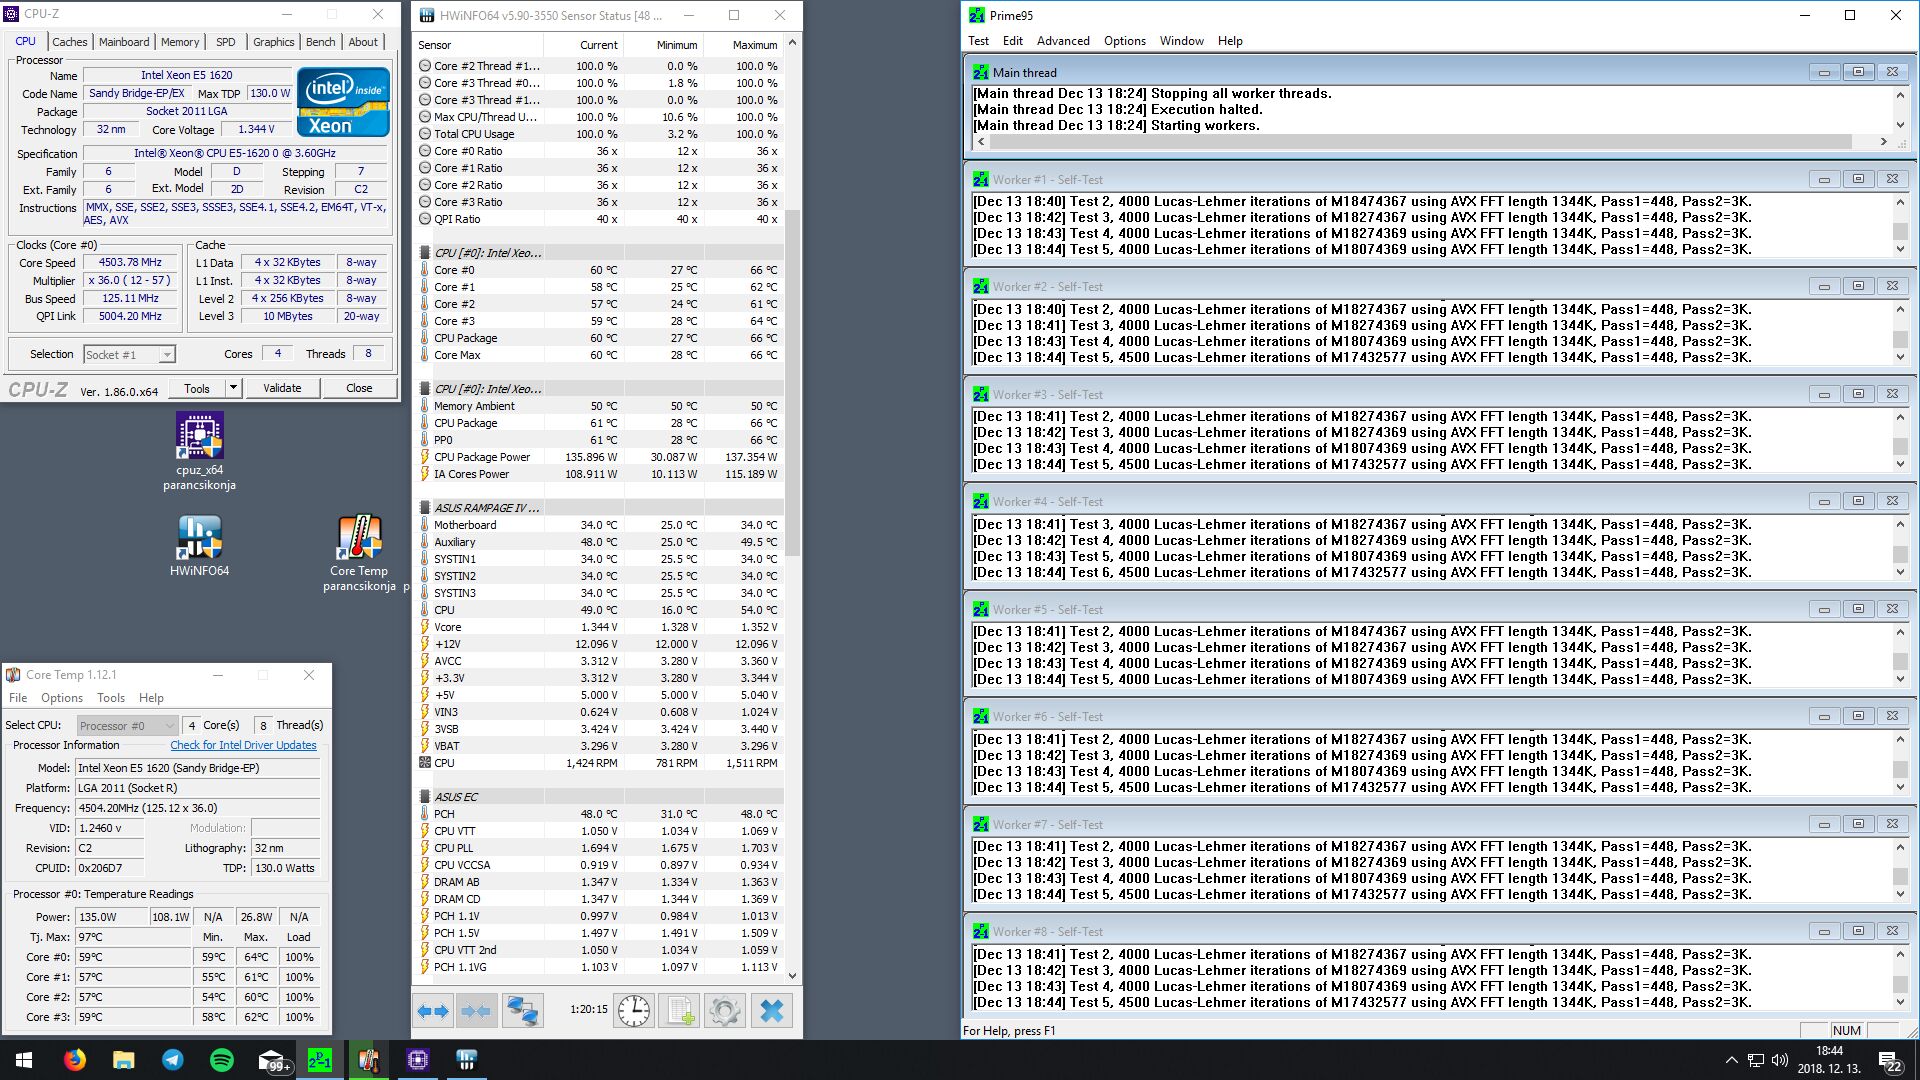
Task: Switch to the Graphics tab in CPU-Z
Action: pyautogui.click(x=273, y=42)
